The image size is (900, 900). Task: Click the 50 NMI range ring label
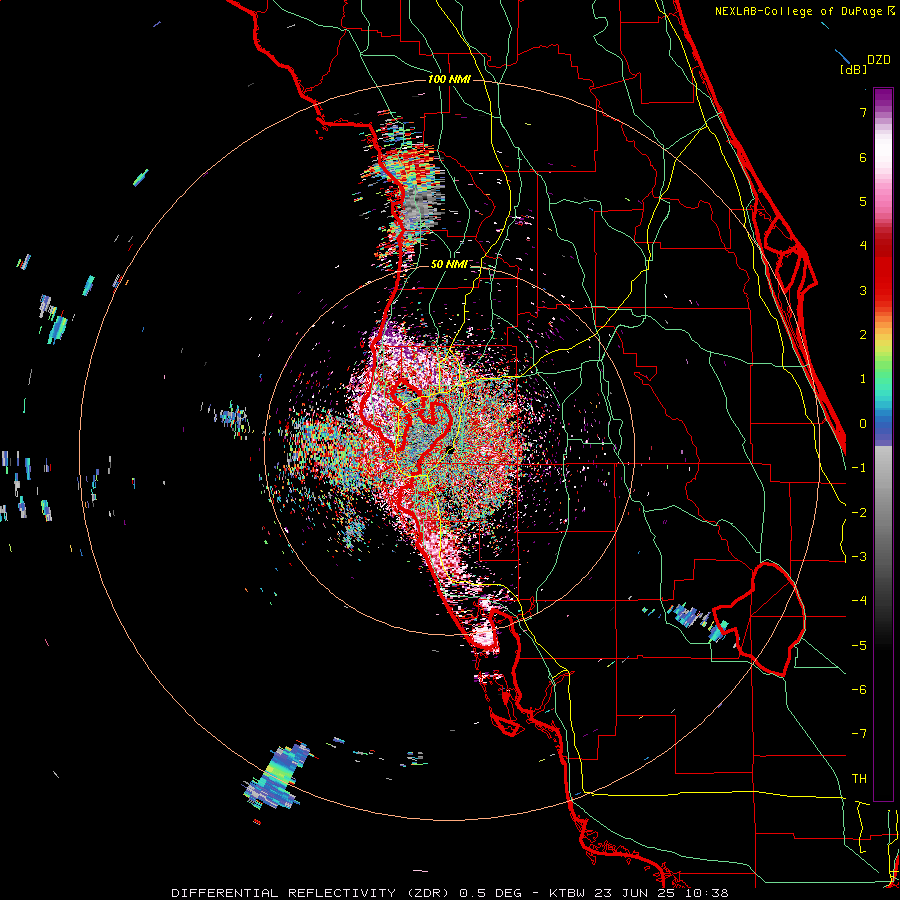coord(449,265)
